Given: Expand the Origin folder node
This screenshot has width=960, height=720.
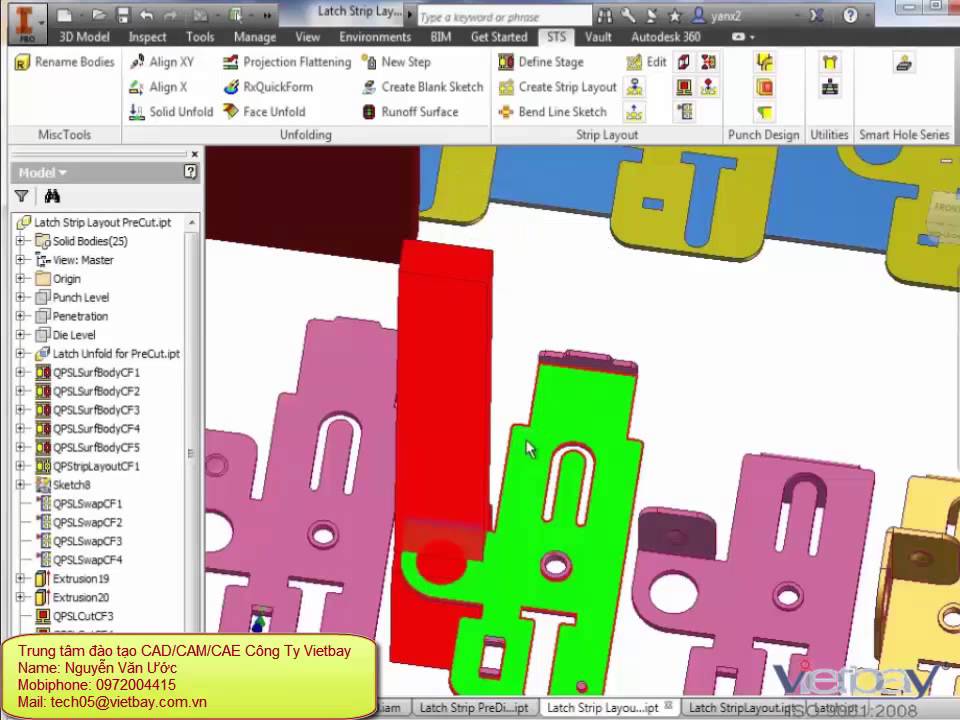Looking at the screenshot, I should (20, 279).
